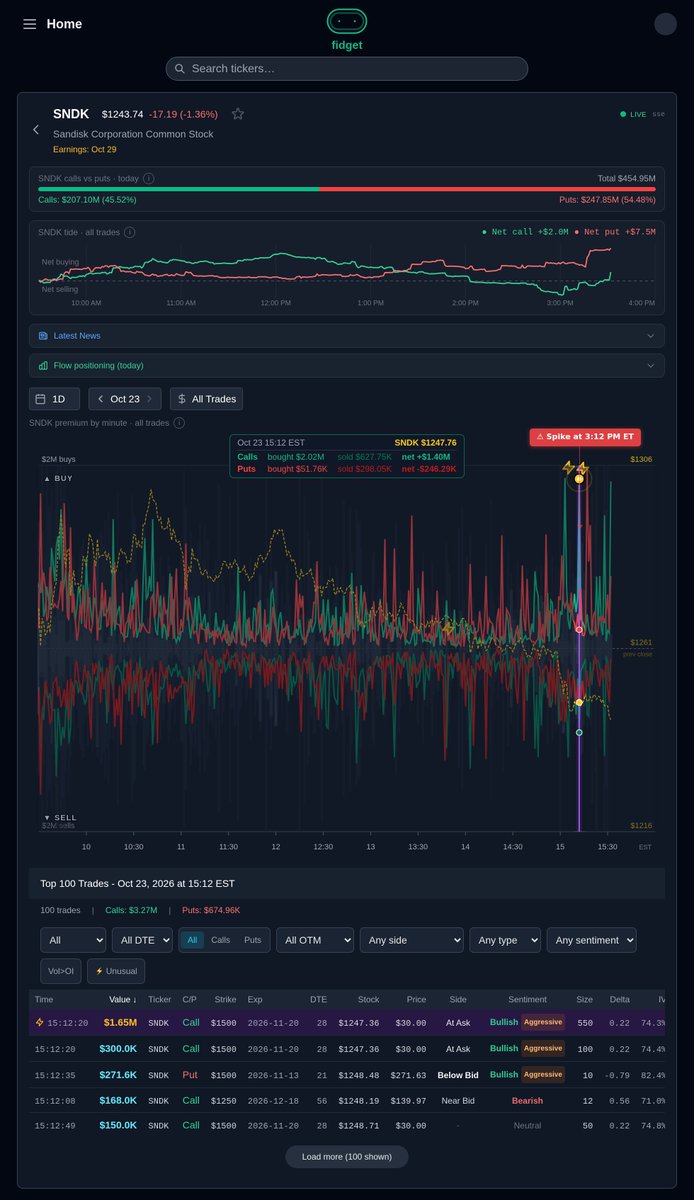This screenshot has width=694, height=1200.
Task: Go to previous day before Oct 23
Action: (x=100, y=399)
